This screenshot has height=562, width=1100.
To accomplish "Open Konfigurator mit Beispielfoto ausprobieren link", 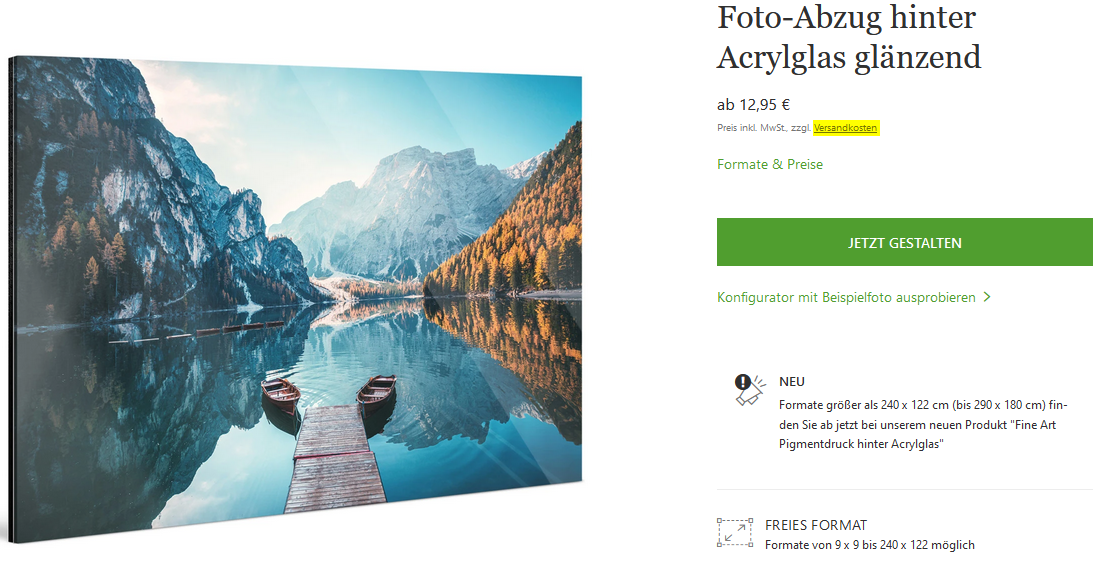I will click(x=846, y=297).
